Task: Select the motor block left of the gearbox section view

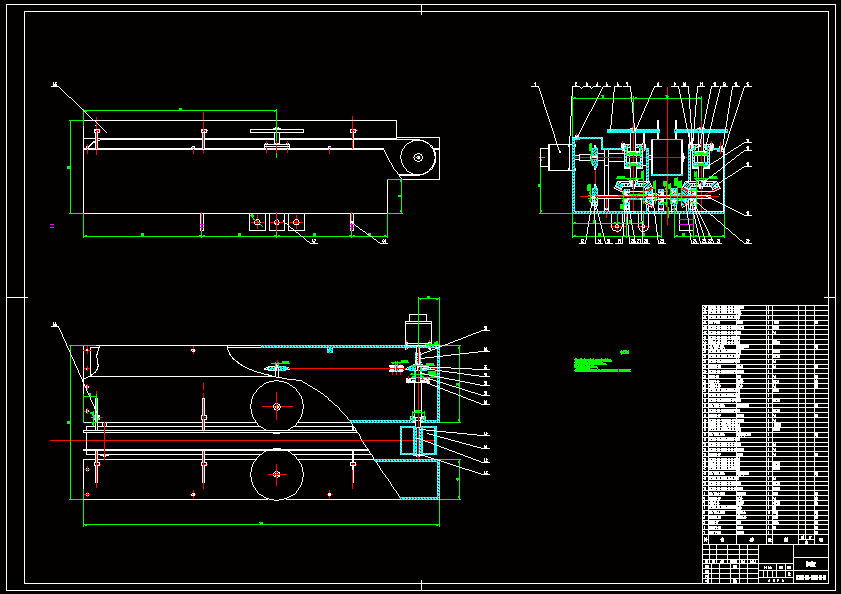Action: coord(556,157)
